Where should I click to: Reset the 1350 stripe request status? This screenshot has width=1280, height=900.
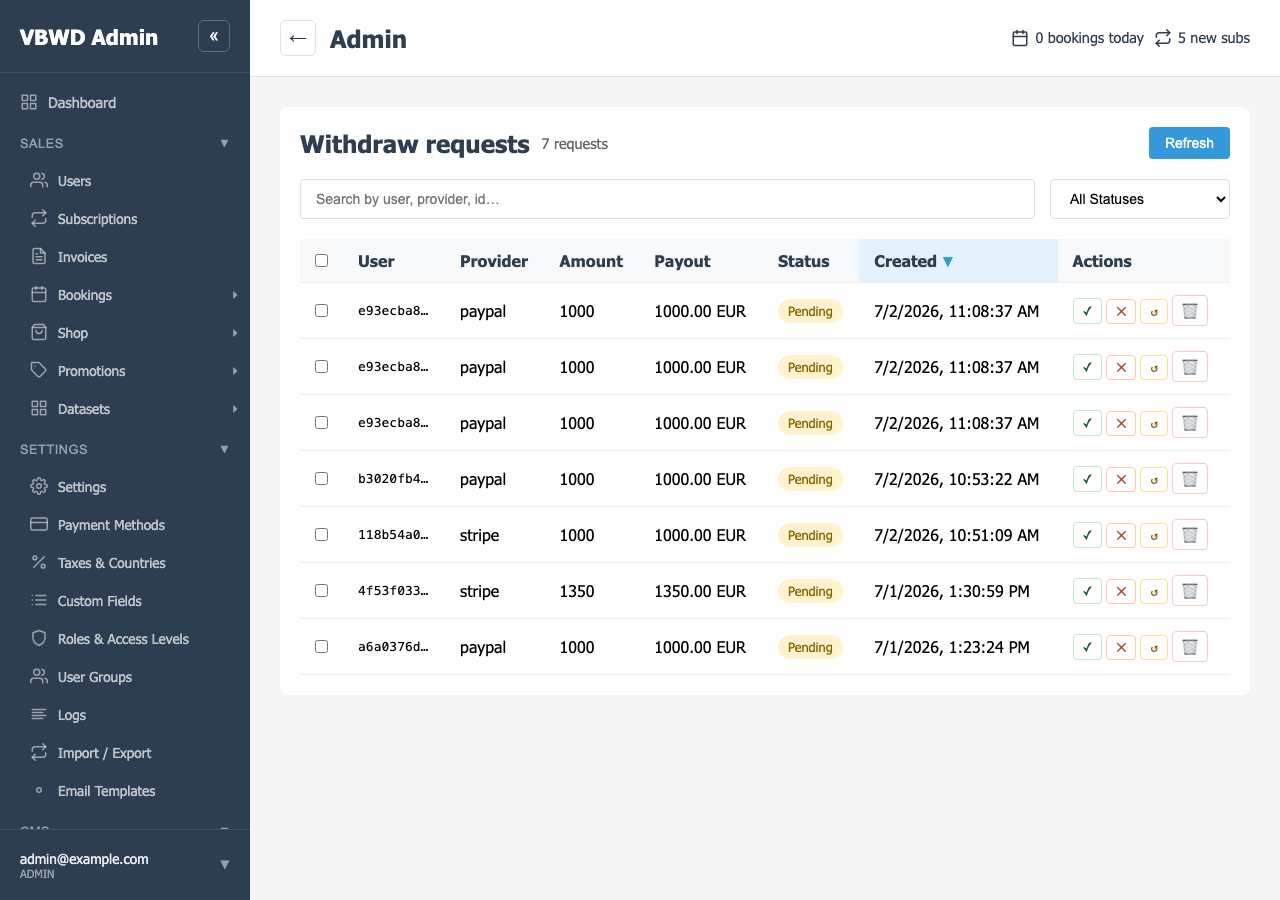[1154, 591]
